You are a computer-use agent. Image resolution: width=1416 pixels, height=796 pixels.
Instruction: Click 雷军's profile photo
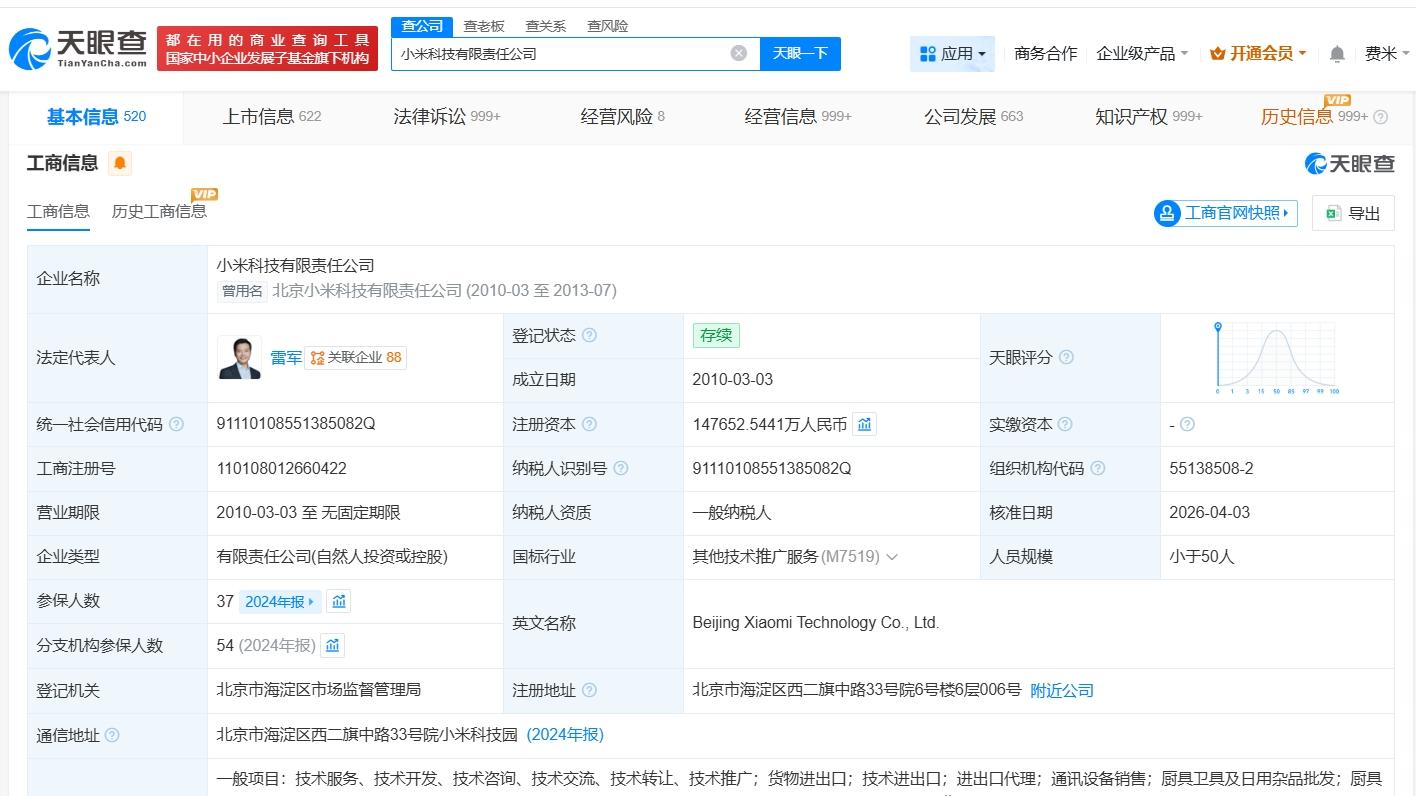coord(237,357)
